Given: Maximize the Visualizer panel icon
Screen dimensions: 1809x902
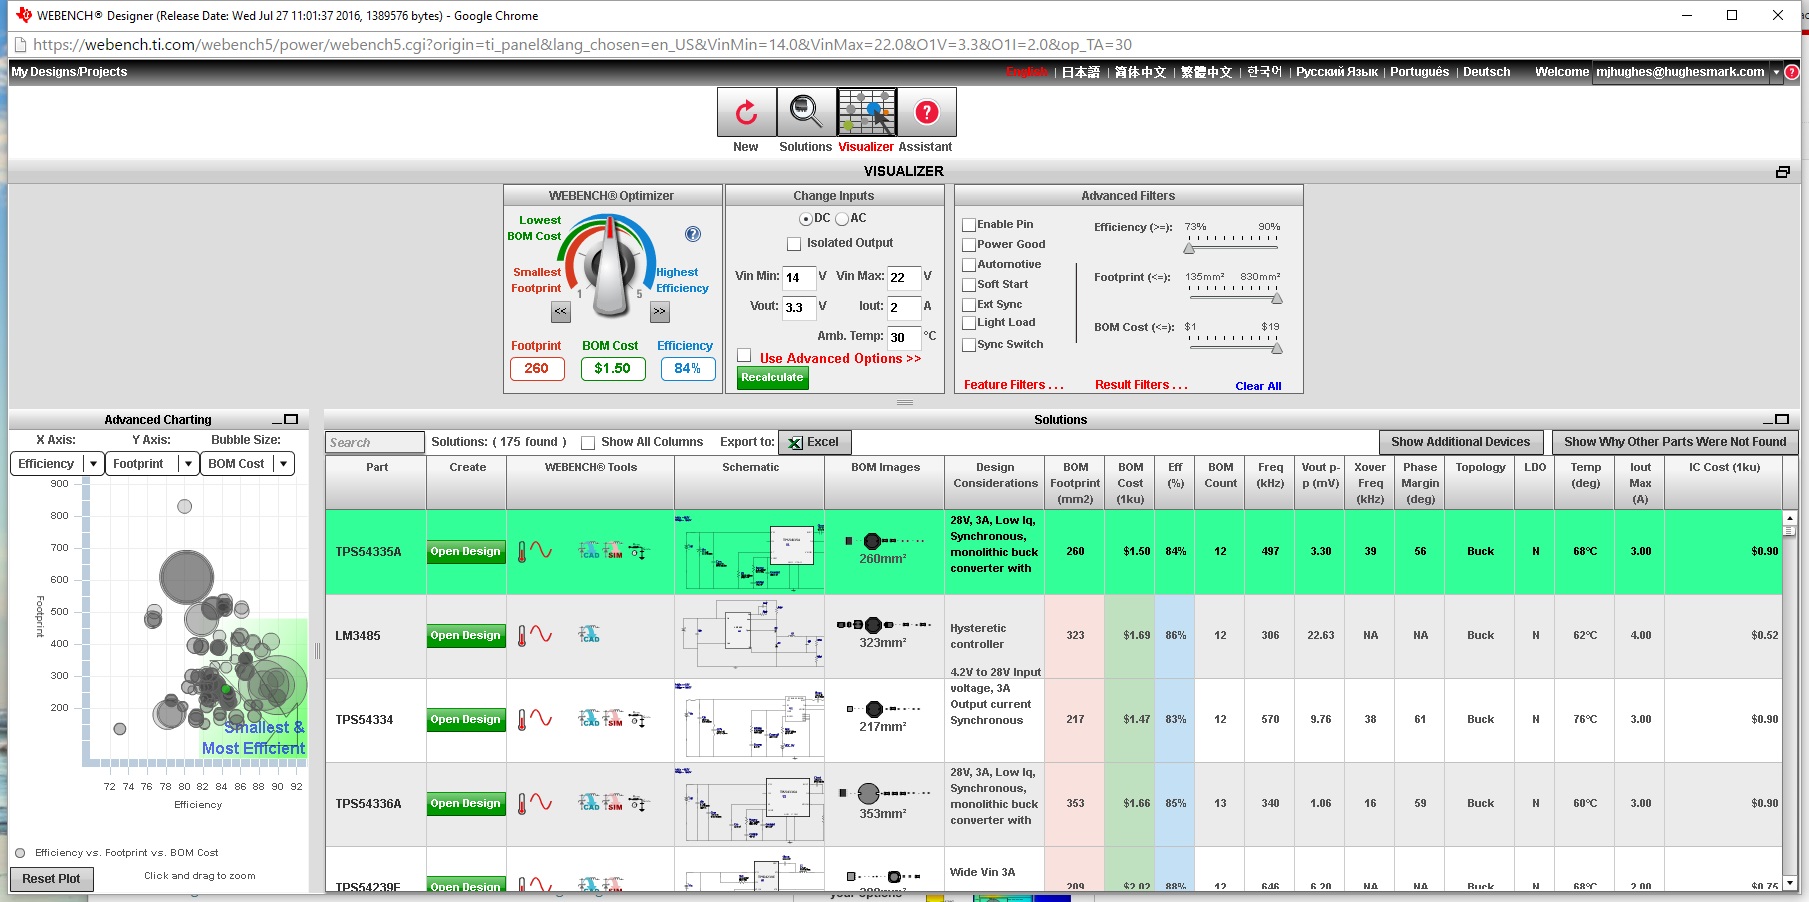Looking at the screenshot, I should click(x=1782, y=172).
